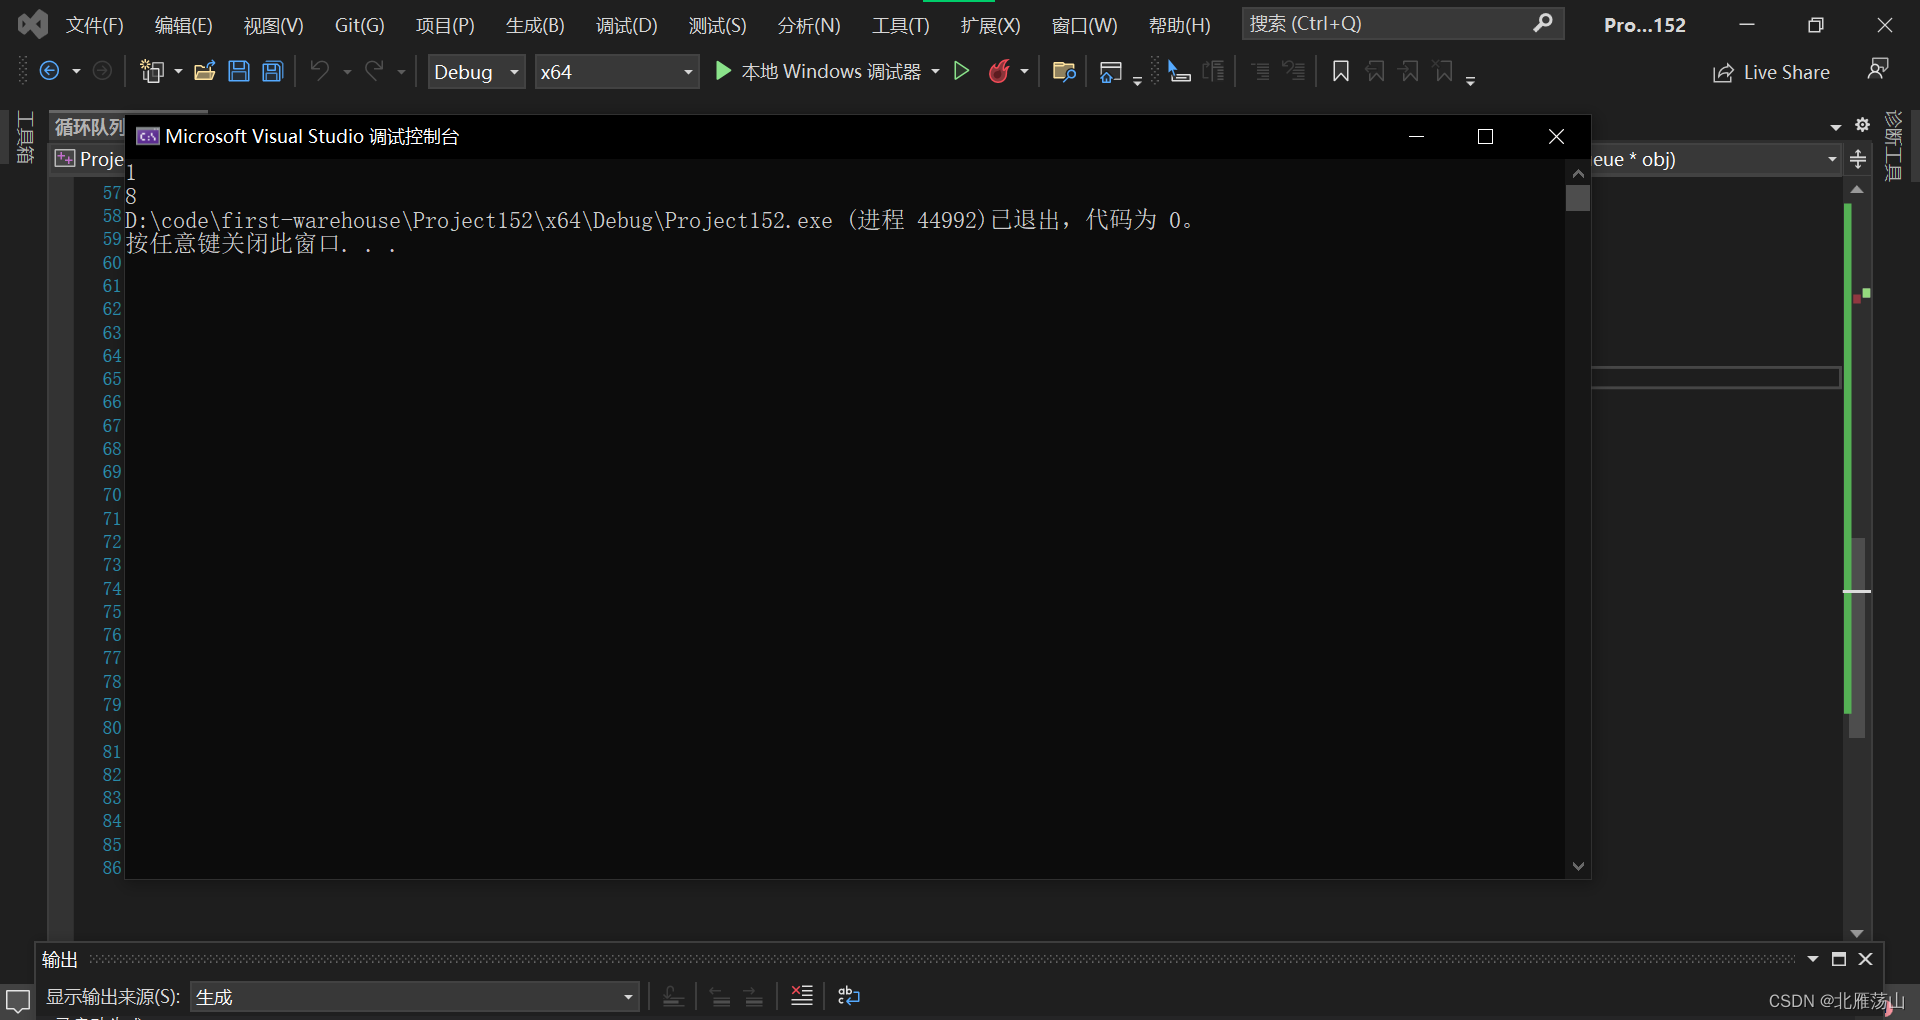
Task: Click the feedback speech bubble icon bottom-left
Action: (x=18, y=999)
